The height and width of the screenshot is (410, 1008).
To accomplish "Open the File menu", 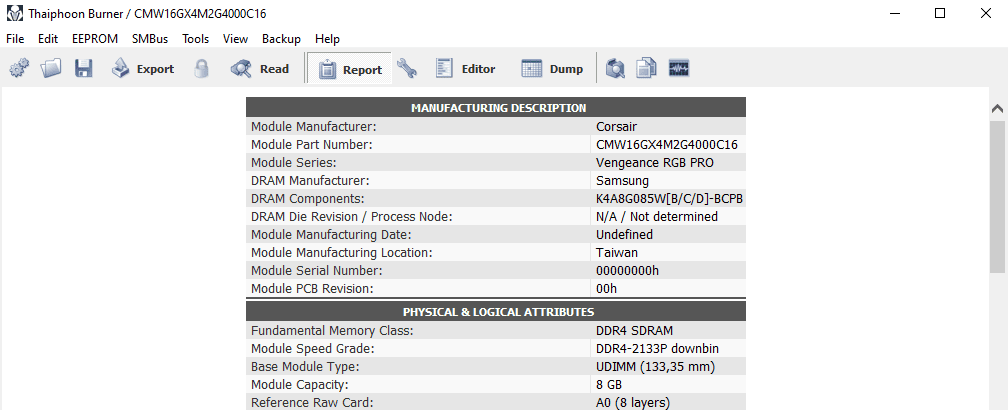I will 15,39.
